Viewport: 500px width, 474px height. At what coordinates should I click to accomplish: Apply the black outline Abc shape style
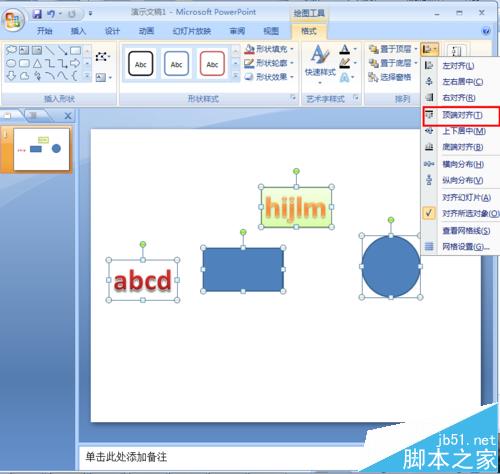141,64
